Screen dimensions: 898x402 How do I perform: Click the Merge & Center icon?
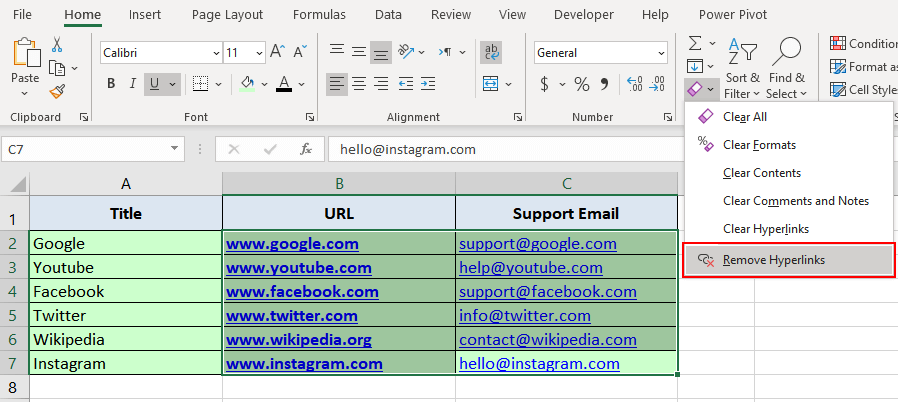(x=491, y=84)
